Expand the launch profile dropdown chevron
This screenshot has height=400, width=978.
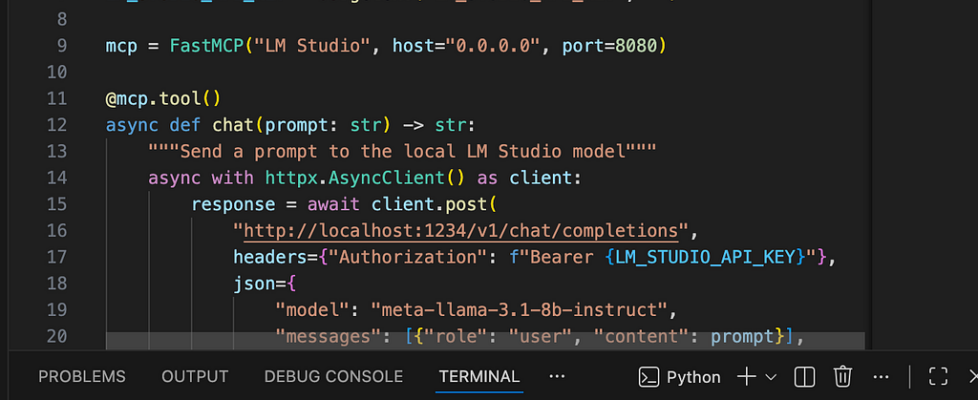tap(771, 377)
